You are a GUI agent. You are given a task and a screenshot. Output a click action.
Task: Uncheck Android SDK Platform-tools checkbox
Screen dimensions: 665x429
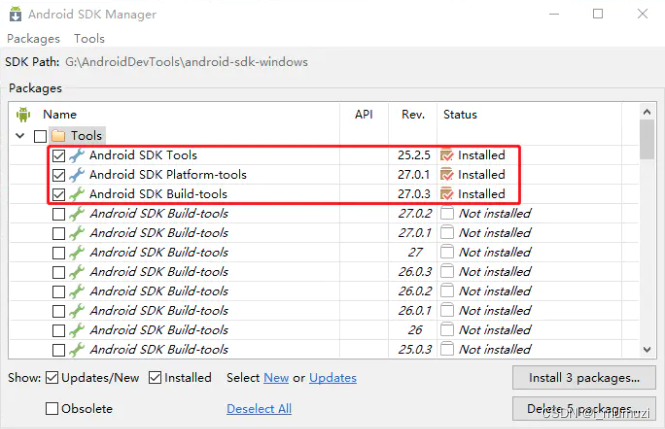coord(59,175)
